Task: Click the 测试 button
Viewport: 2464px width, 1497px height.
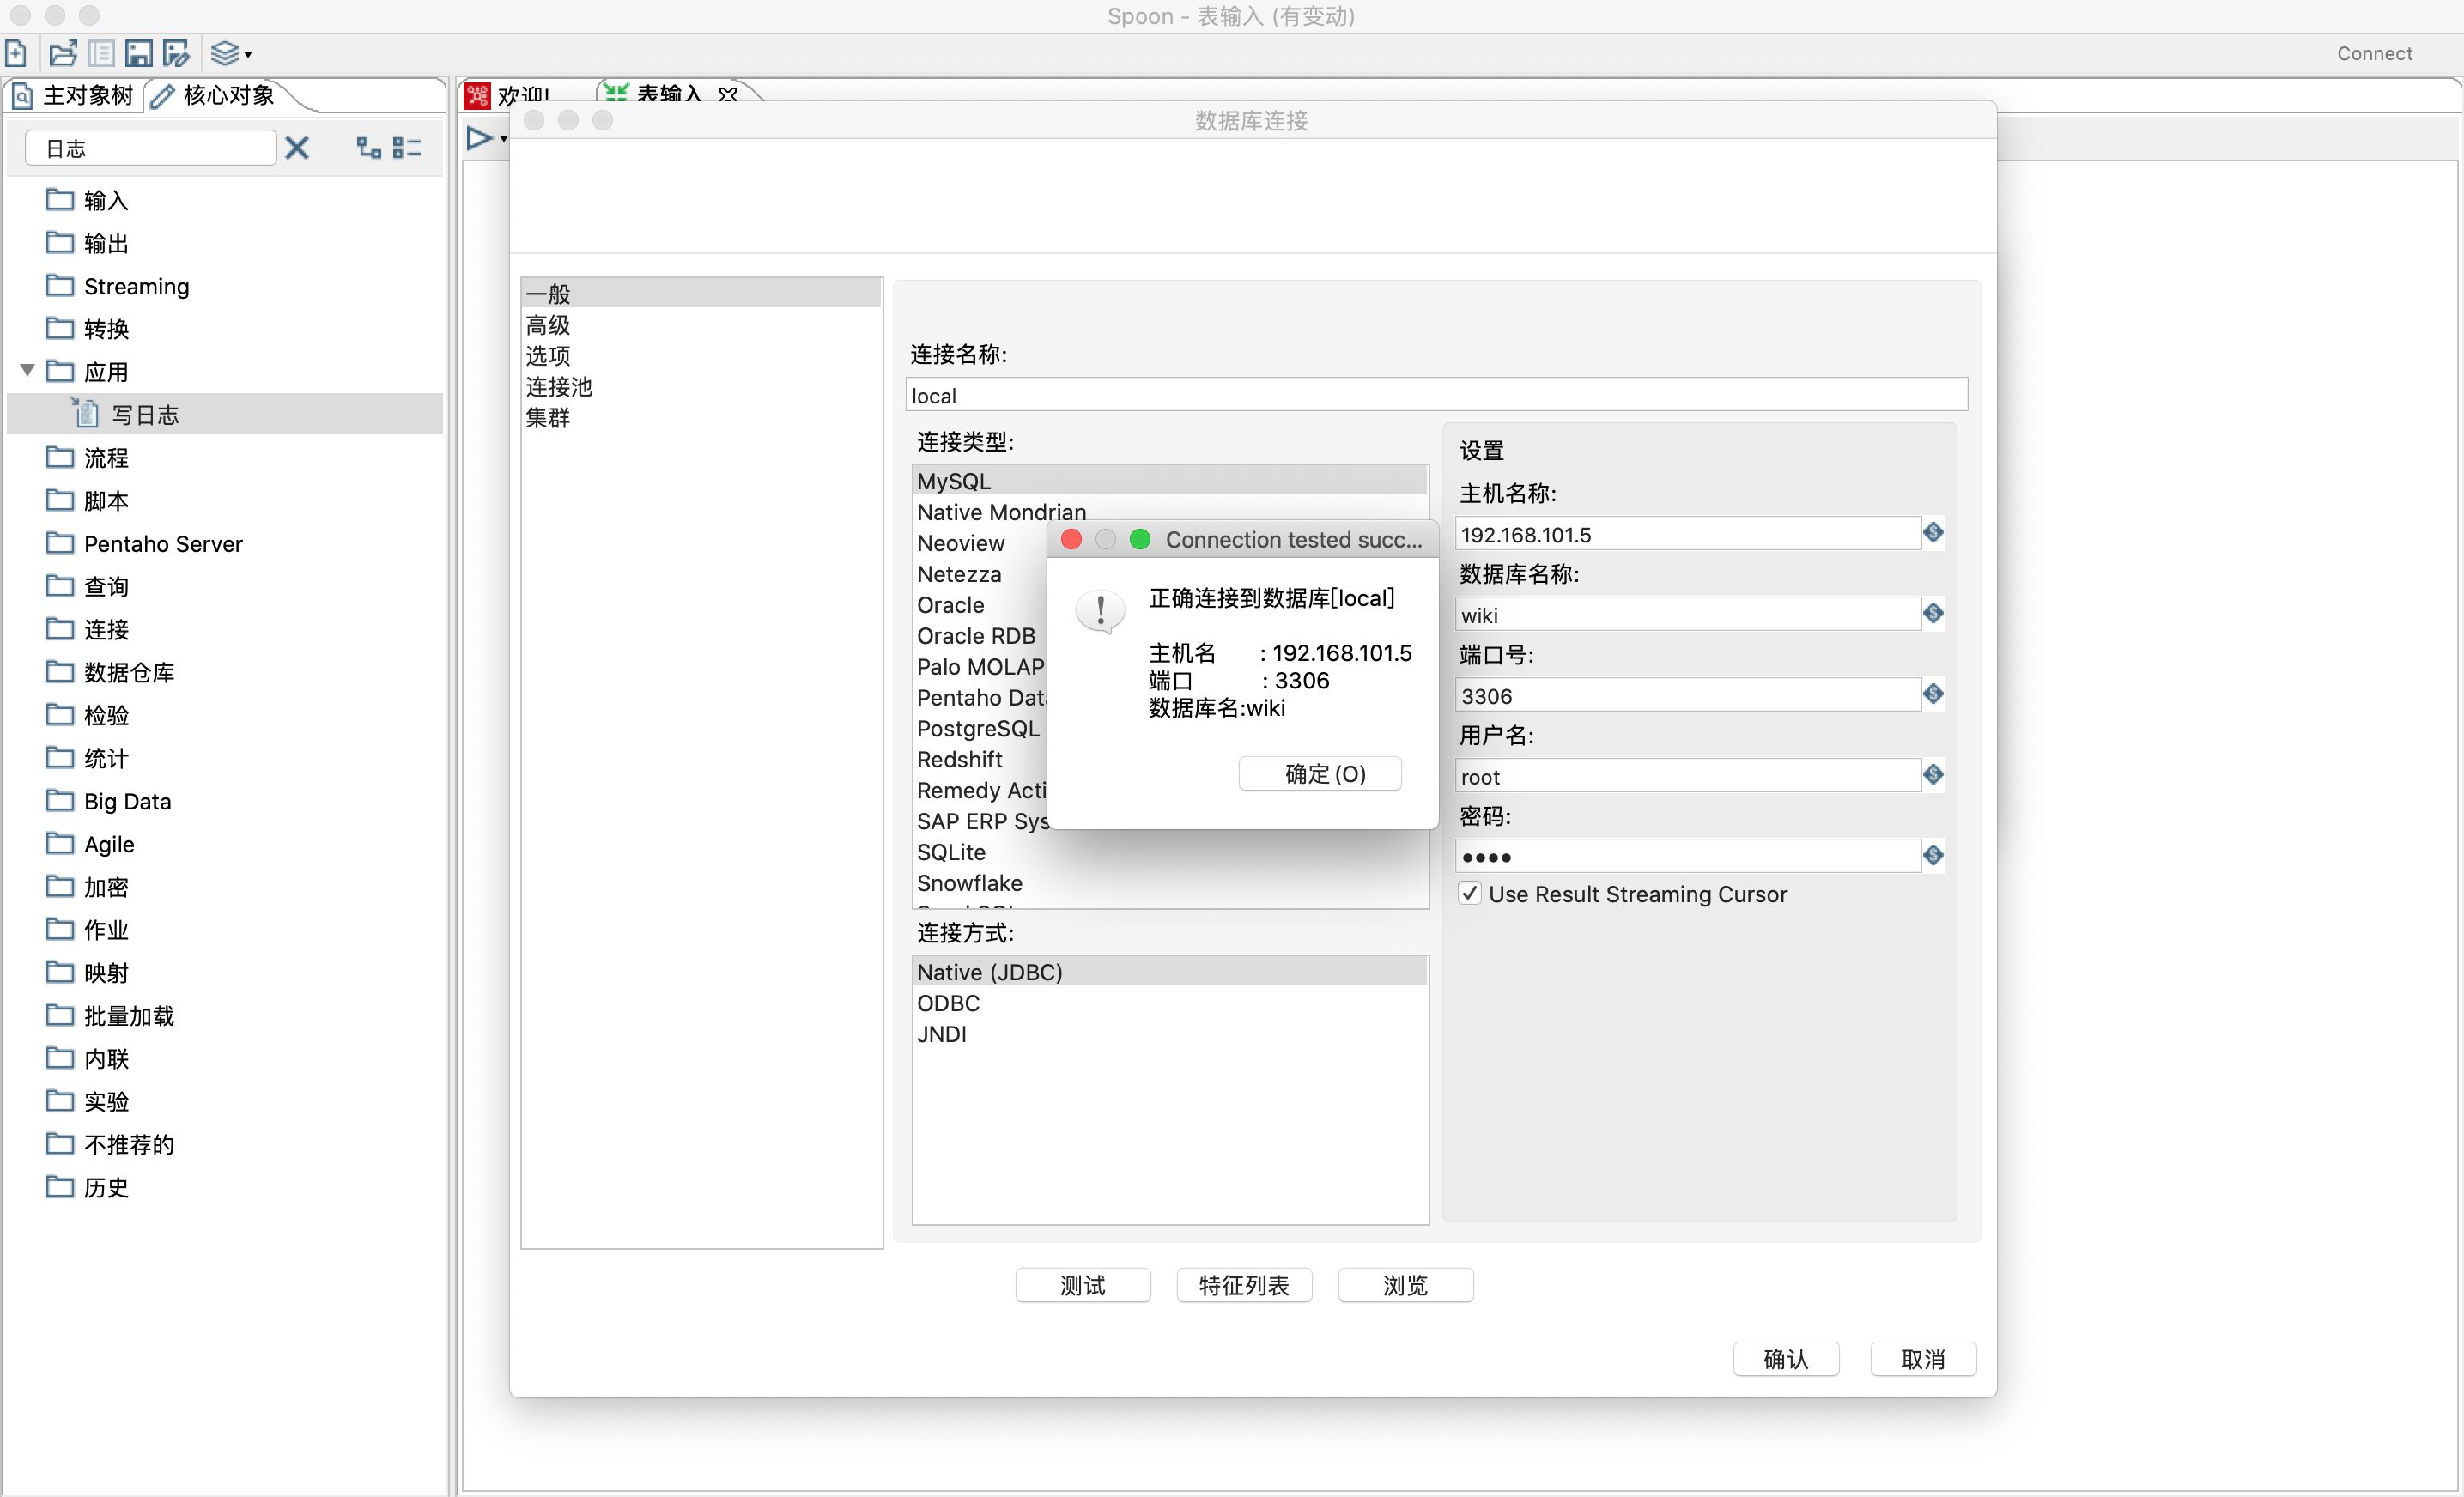Action: coord(1082,1285)
